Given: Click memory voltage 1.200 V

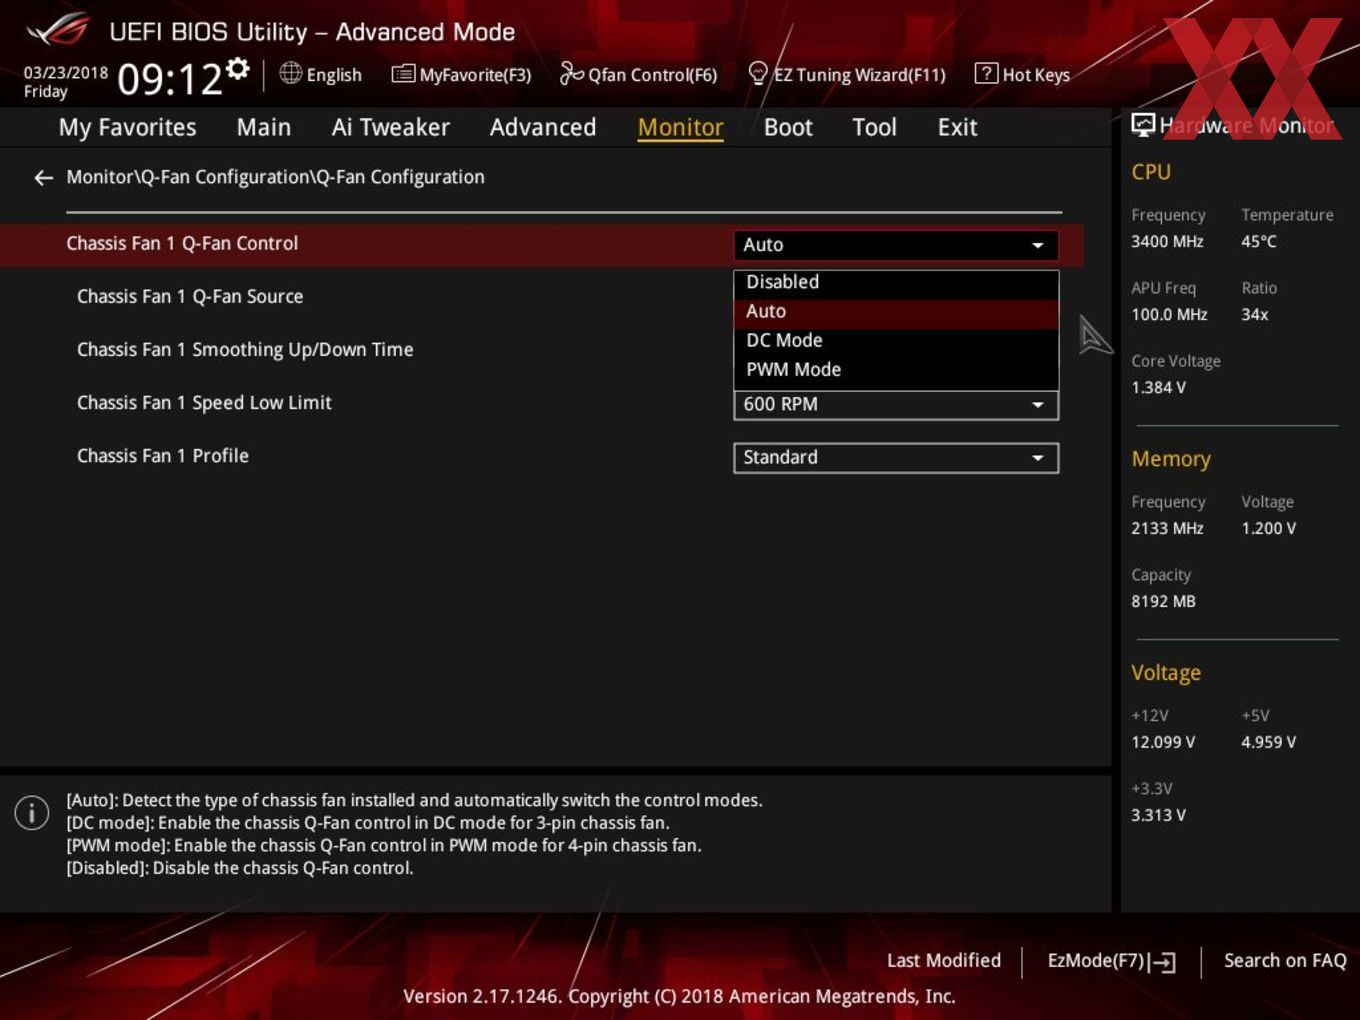Looking at the screenshot, I should coord(1269,528).
